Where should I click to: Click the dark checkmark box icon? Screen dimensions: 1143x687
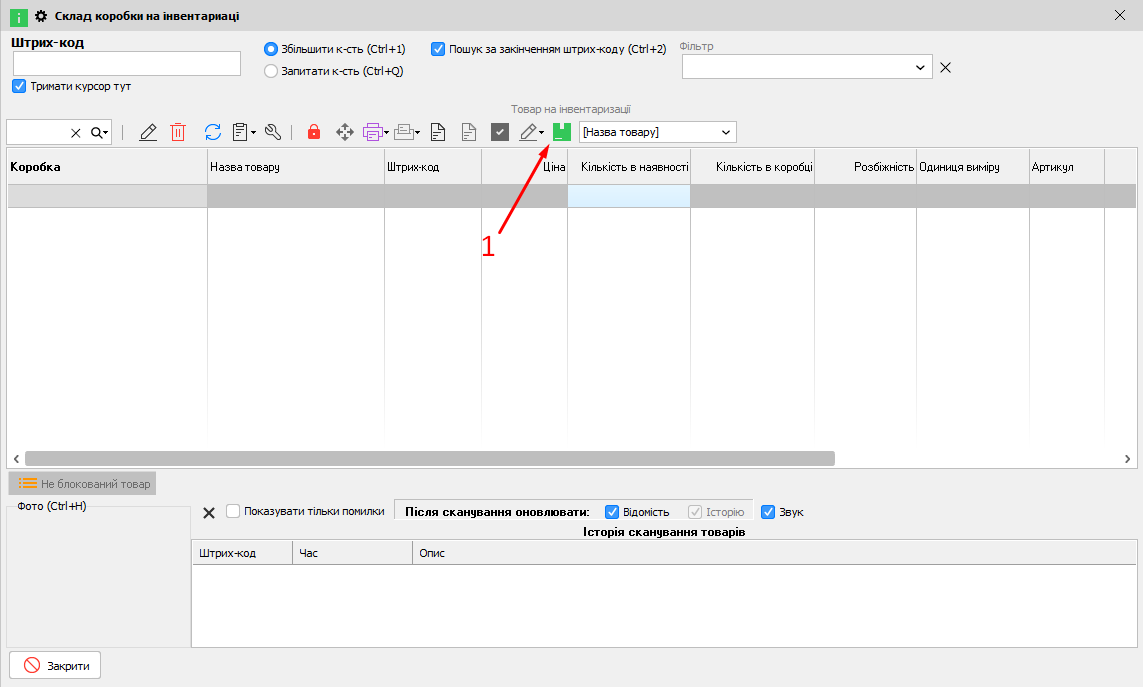(500, 132)
